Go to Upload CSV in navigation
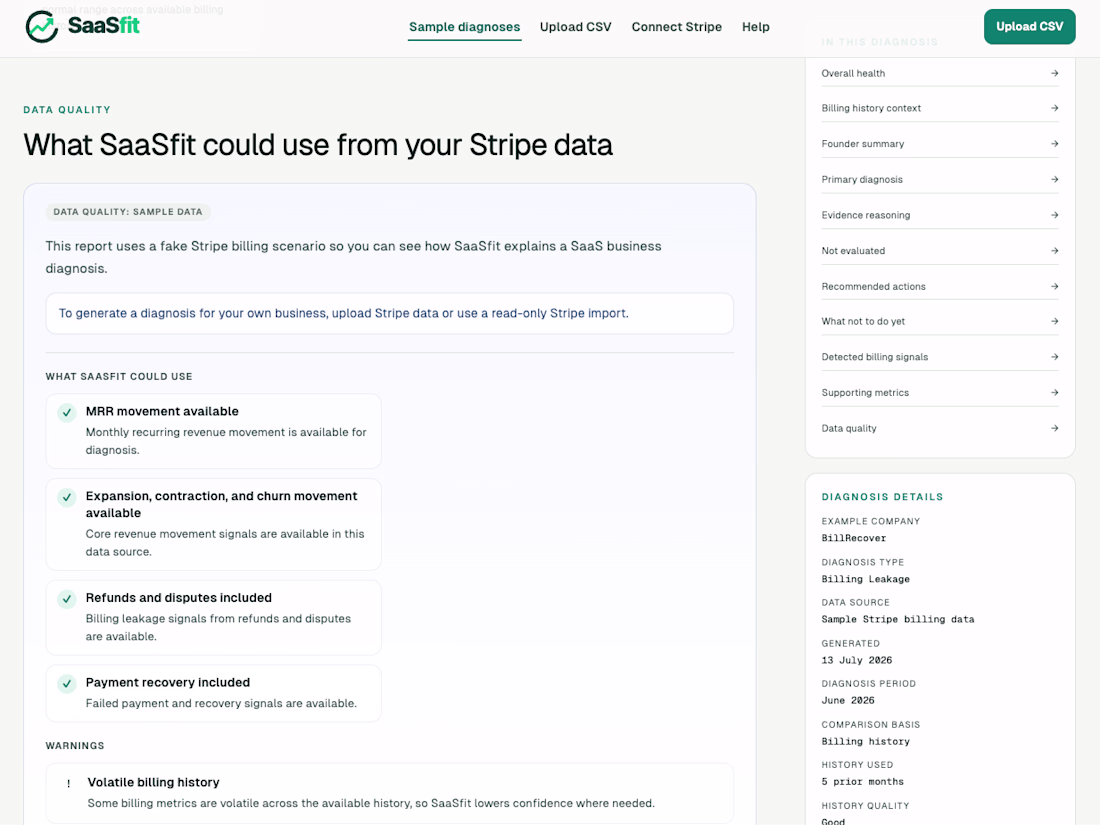The width and height of the screenshot is (1100, 825). (575, 27)
